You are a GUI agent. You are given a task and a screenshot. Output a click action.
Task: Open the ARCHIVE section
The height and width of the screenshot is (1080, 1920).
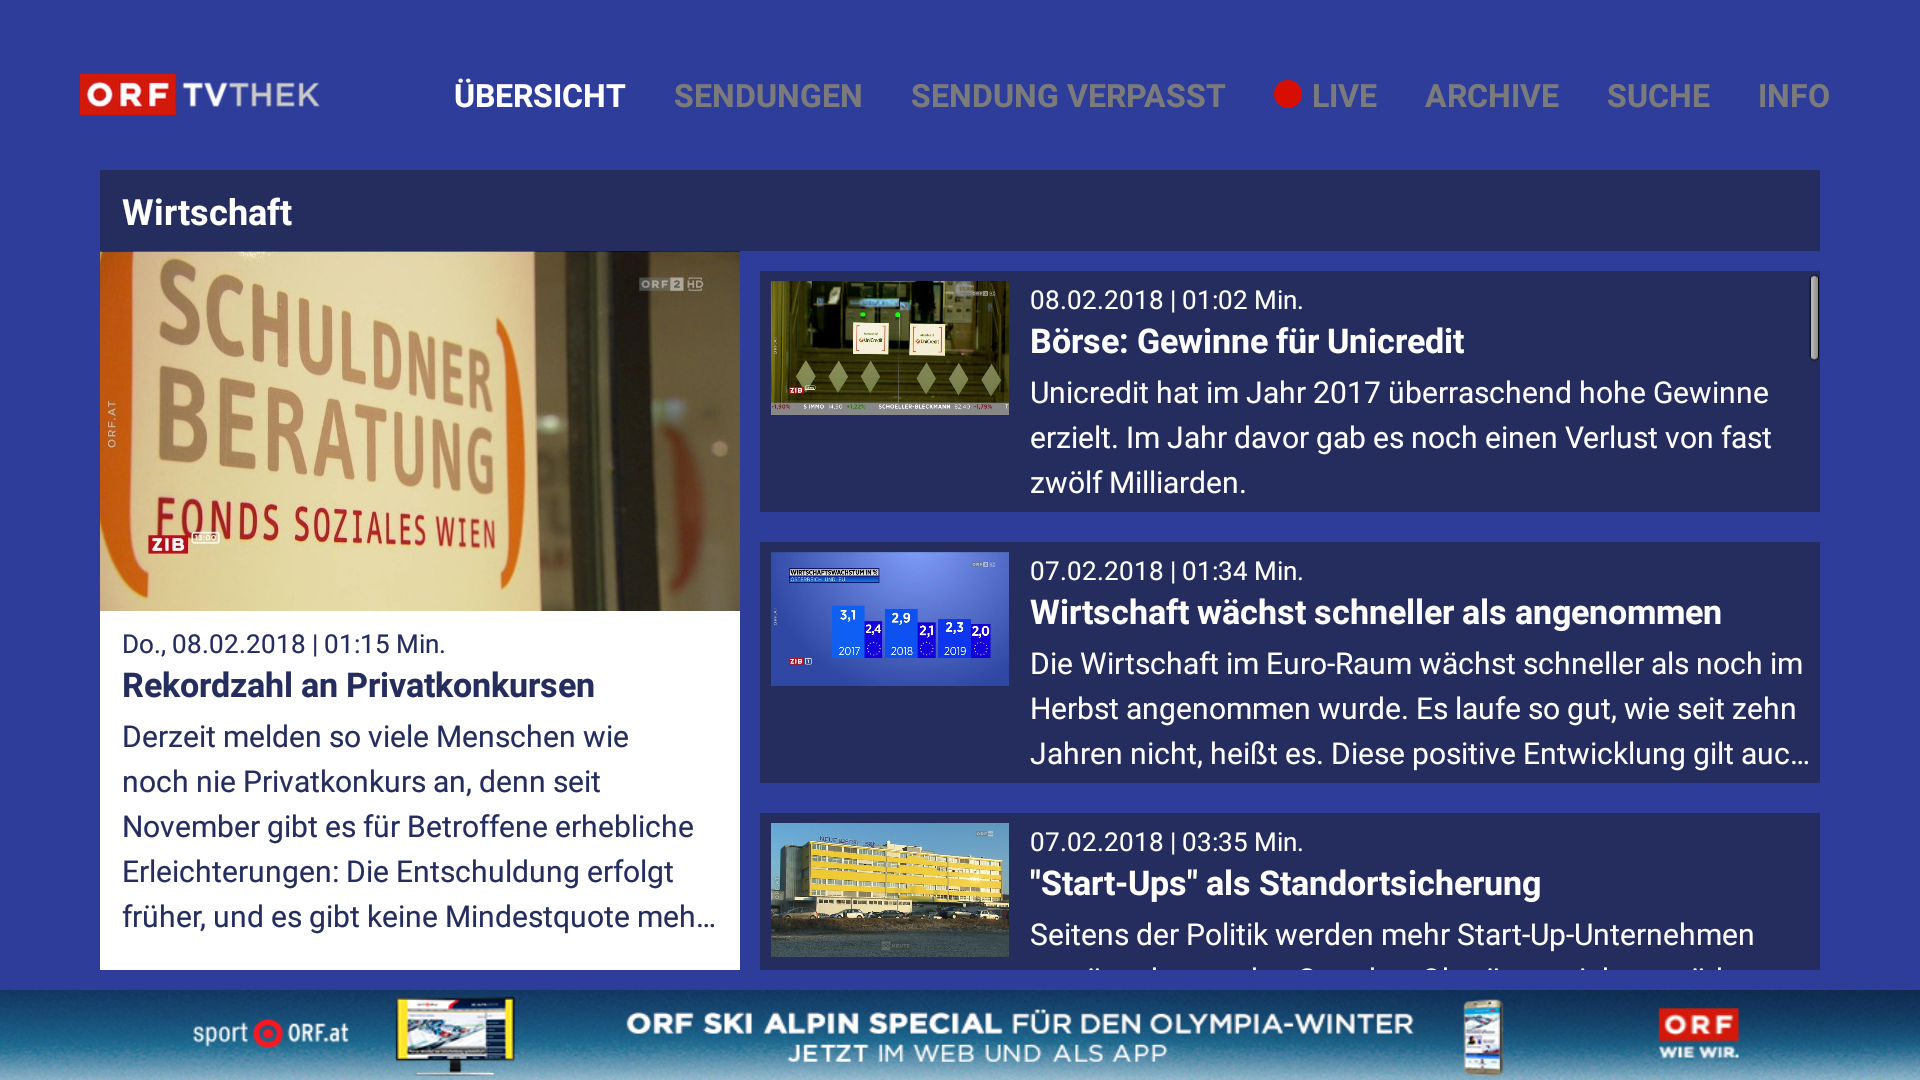coord(1492,96)
